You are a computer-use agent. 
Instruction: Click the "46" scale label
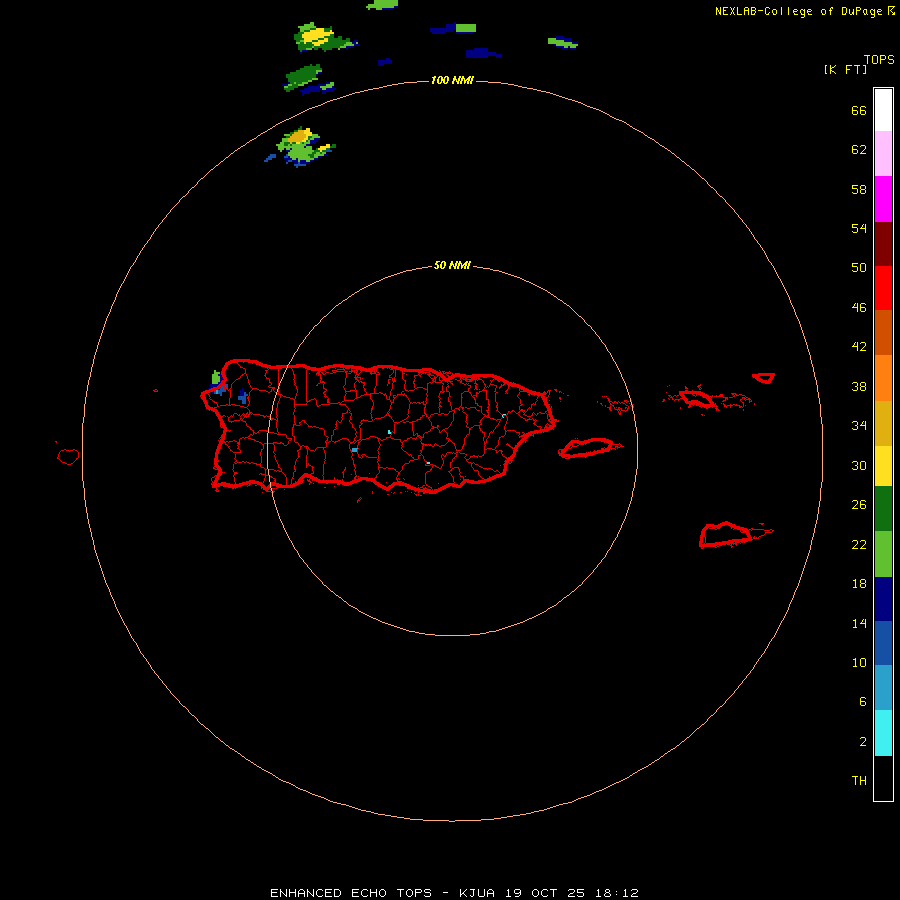(x=859, y=308)
